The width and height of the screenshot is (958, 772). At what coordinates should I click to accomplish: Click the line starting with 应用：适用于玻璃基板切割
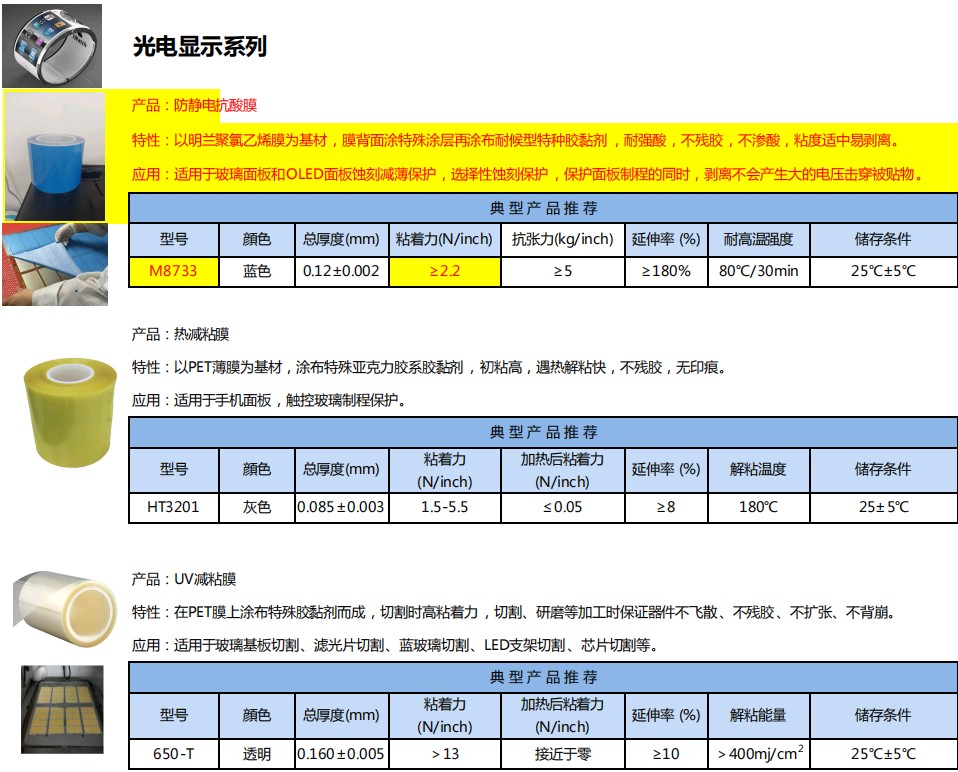pyautogui.click(x=395, y=645)
